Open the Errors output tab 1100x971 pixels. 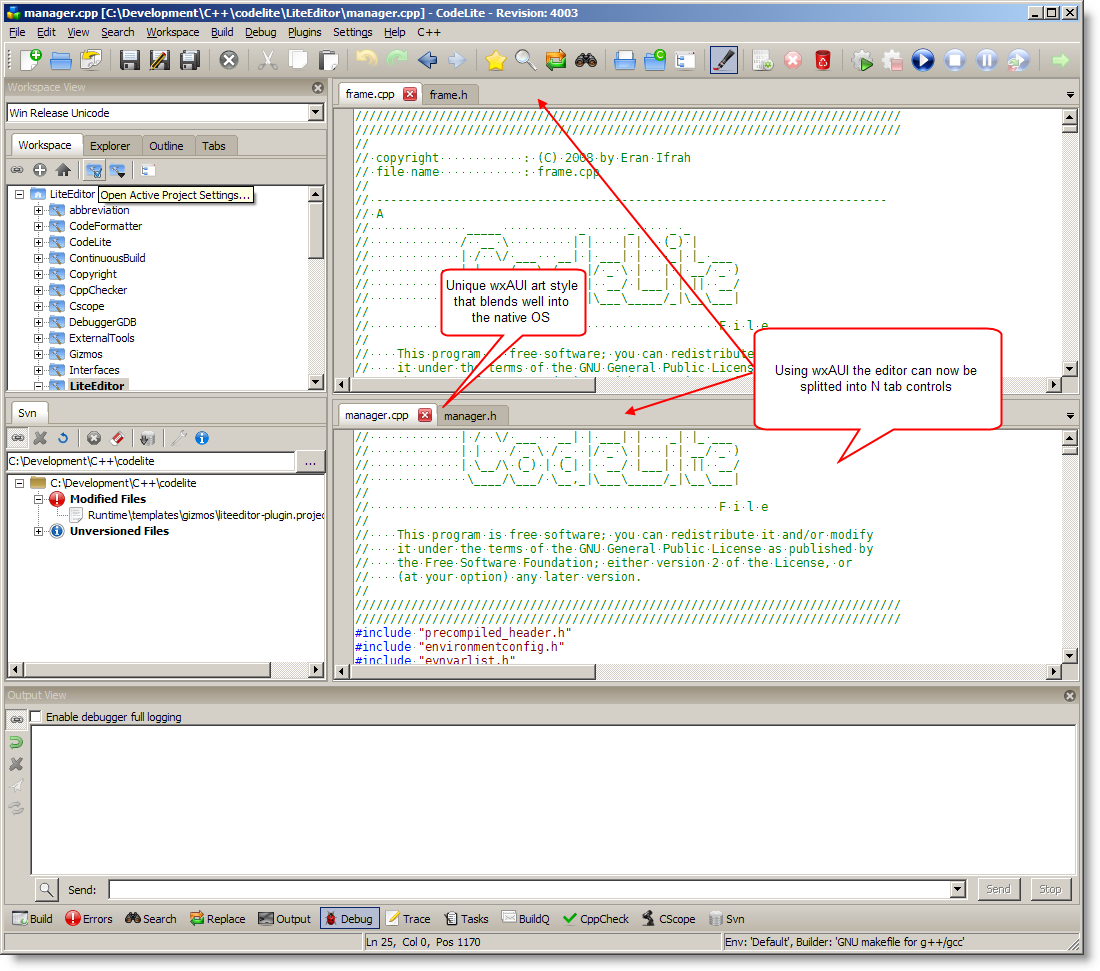pos(89,919)
